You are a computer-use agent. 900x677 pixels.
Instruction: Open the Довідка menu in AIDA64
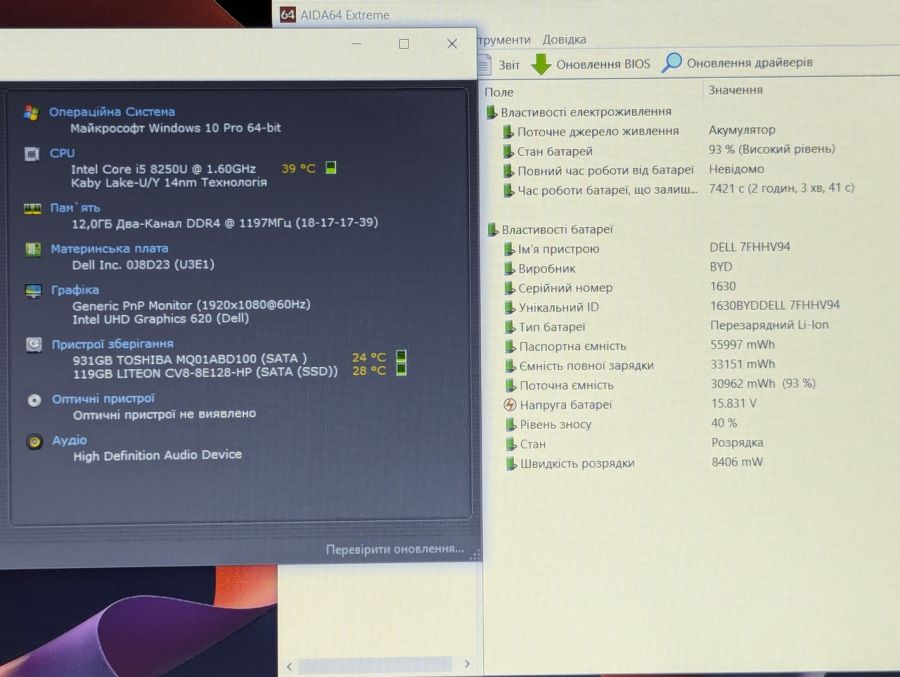[x=564, y=40]
